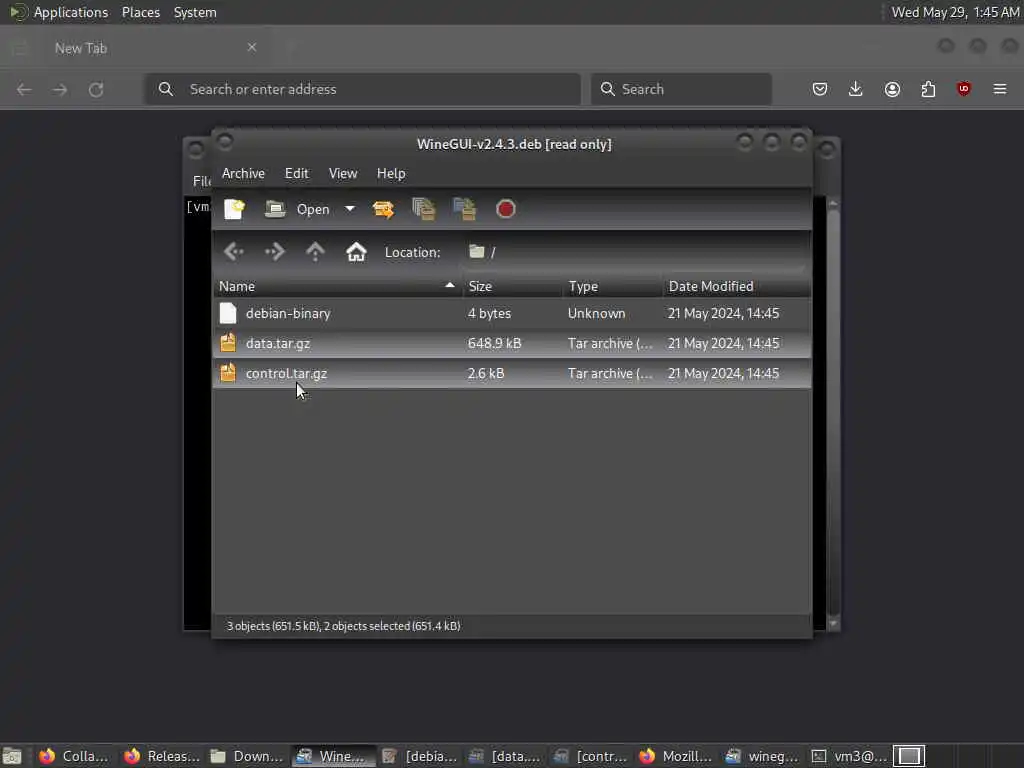Click the data.tar.gz archive icon
Screen dimensions: 1024x768
[x=228, y=343]
